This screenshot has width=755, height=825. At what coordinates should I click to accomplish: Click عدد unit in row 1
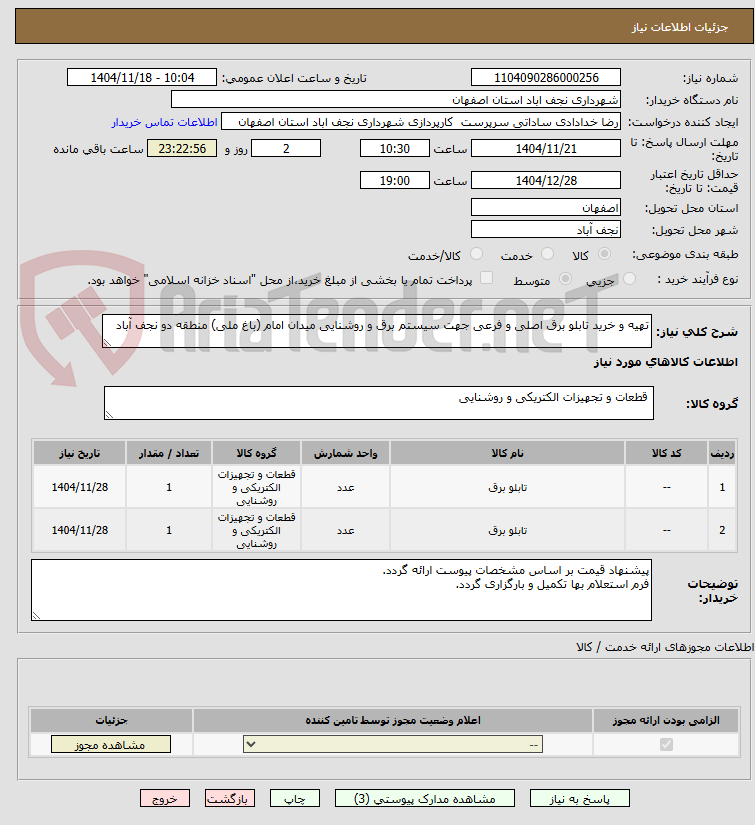[x=346, y=488]
